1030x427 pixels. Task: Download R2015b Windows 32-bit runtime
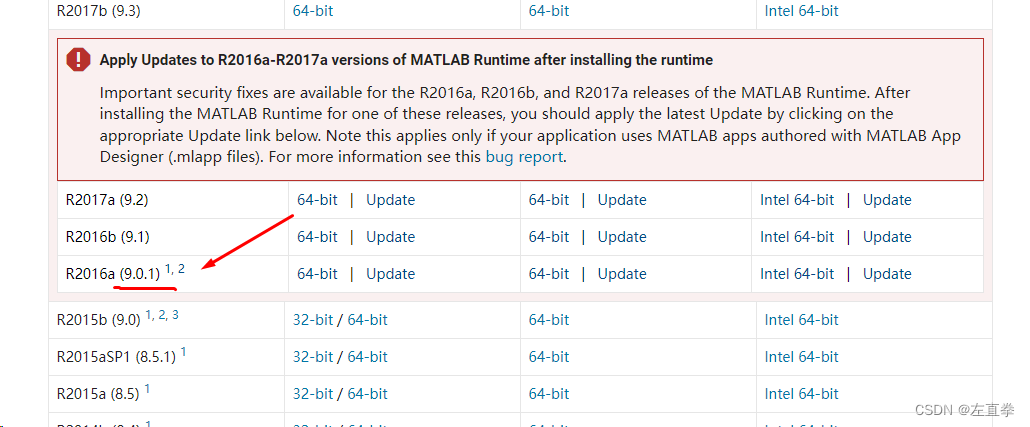point(313,320)
